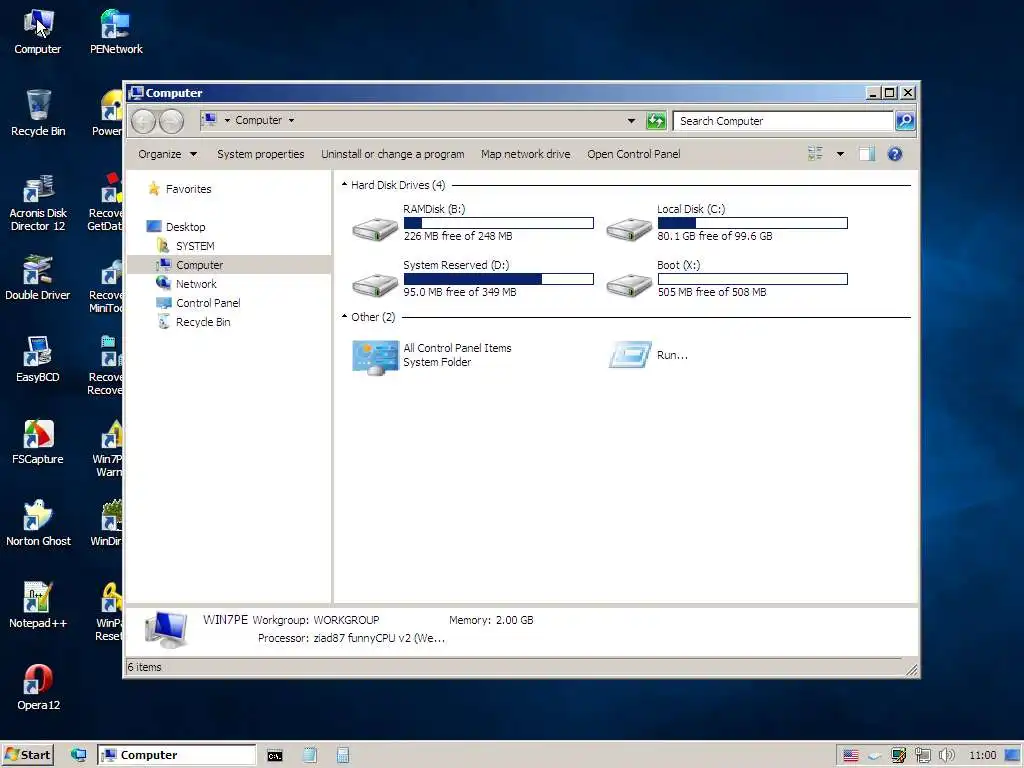Click the 11:00 taskbar clock

click(982, 756)
